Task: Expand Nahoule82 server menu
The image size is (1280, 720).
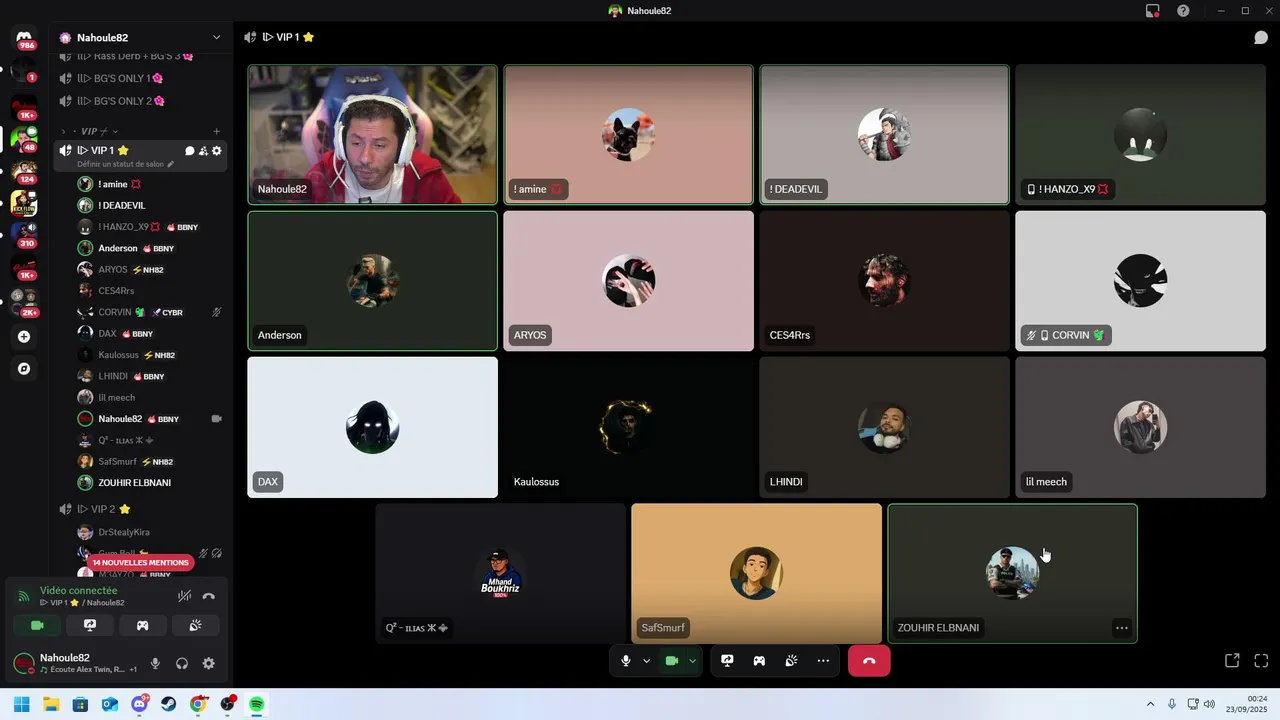Action: point(216,37)
